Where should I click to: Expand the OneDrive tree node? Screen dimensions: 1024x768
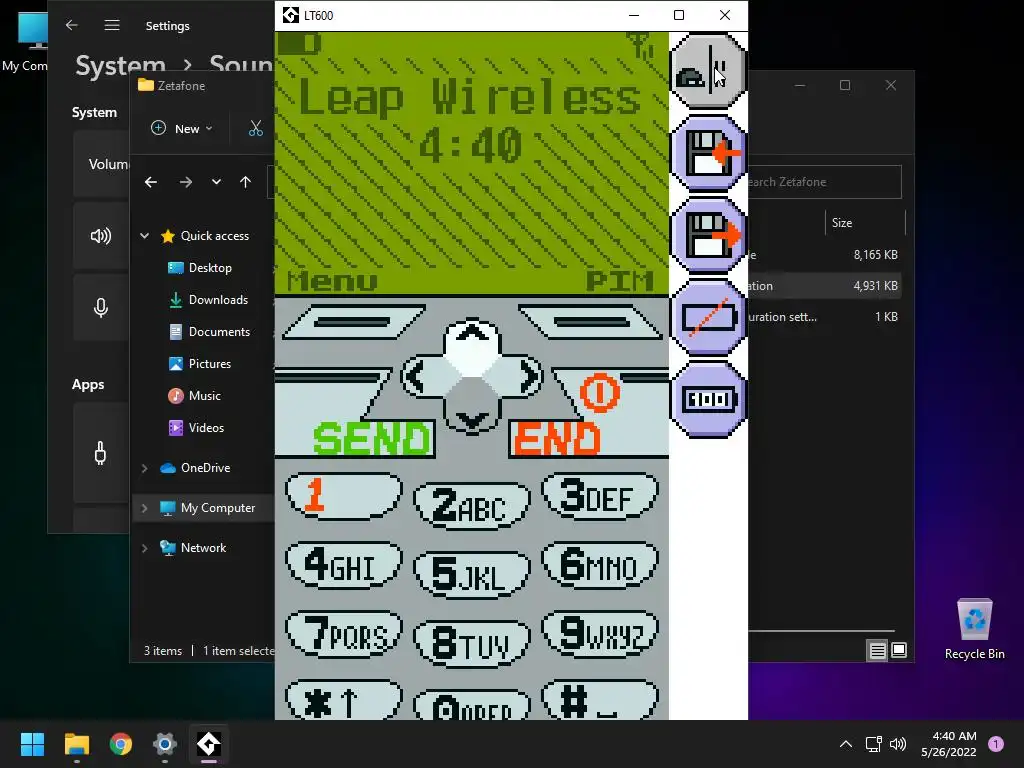144,468
